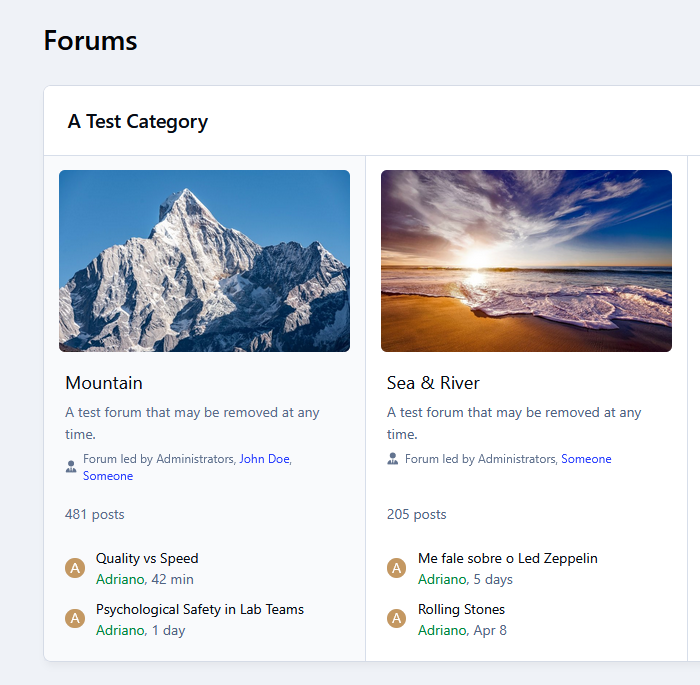The height and width of the screenshot is (685, 700).
Task: Click Adriano's avatar beside Quality vs Speed
Action: pos(75,568)
